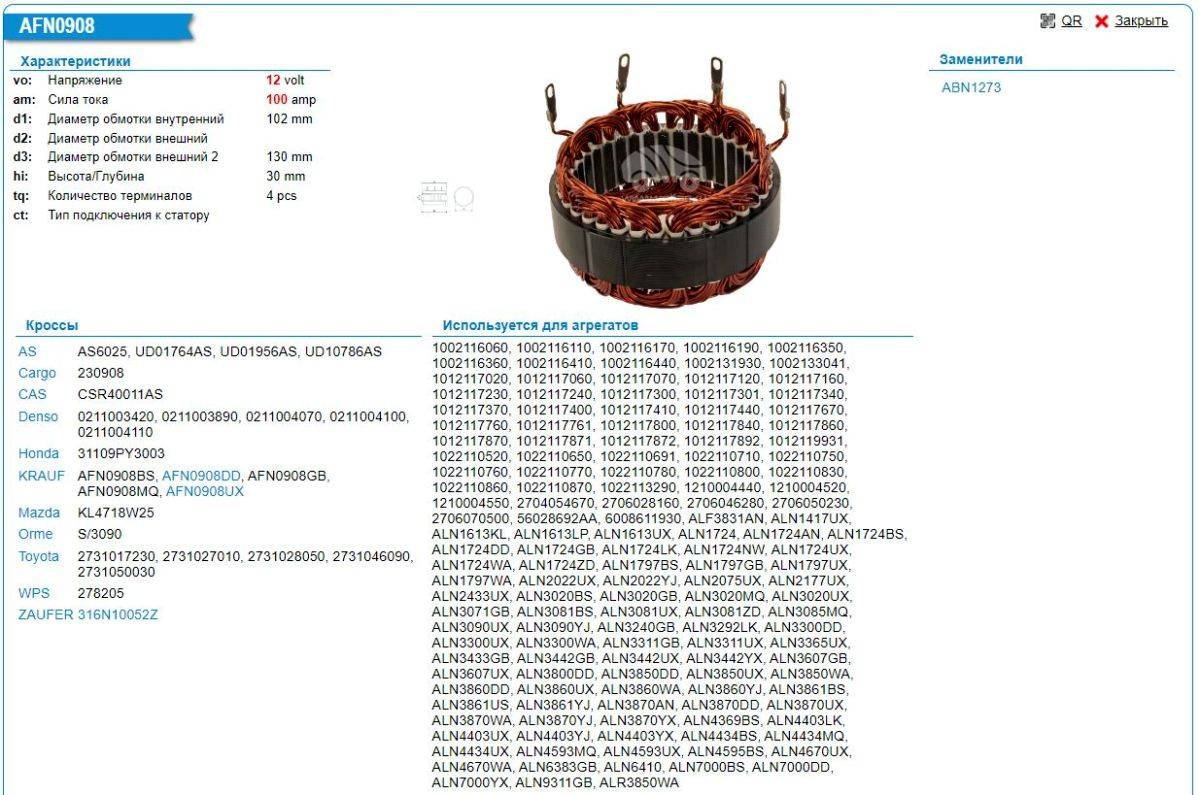The height and width of the screenshot is (795, 1200).
Task: Click the QR code icon
Action: coord(1048,21)
